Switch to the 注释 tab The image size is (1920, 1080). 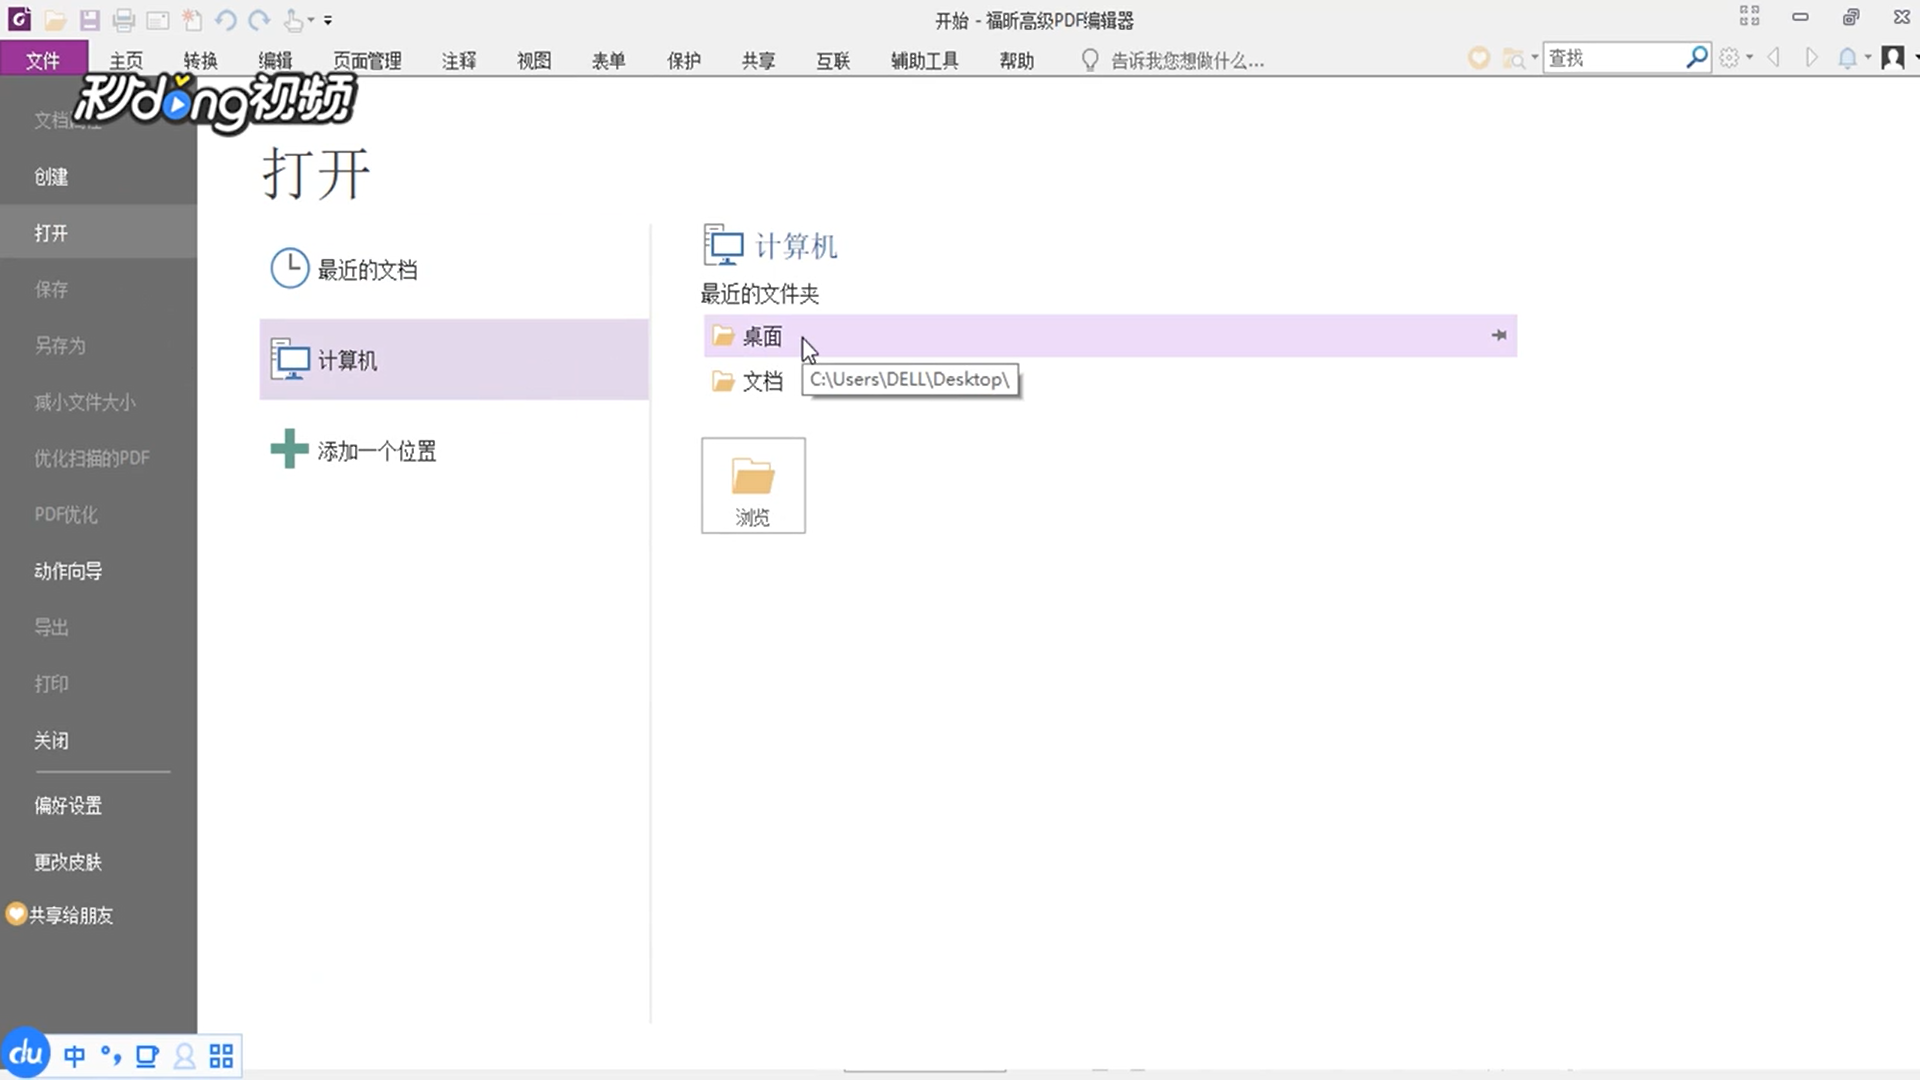tap(459, 60)
